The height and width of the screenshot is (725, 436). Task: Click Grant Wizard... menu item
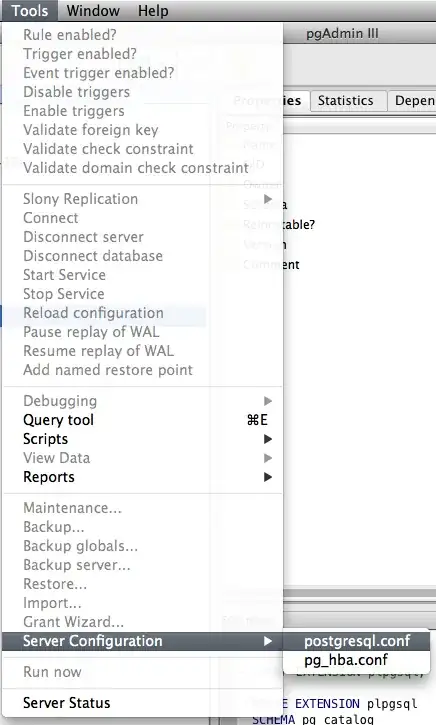pyautogui.click(x=142, y=622)
